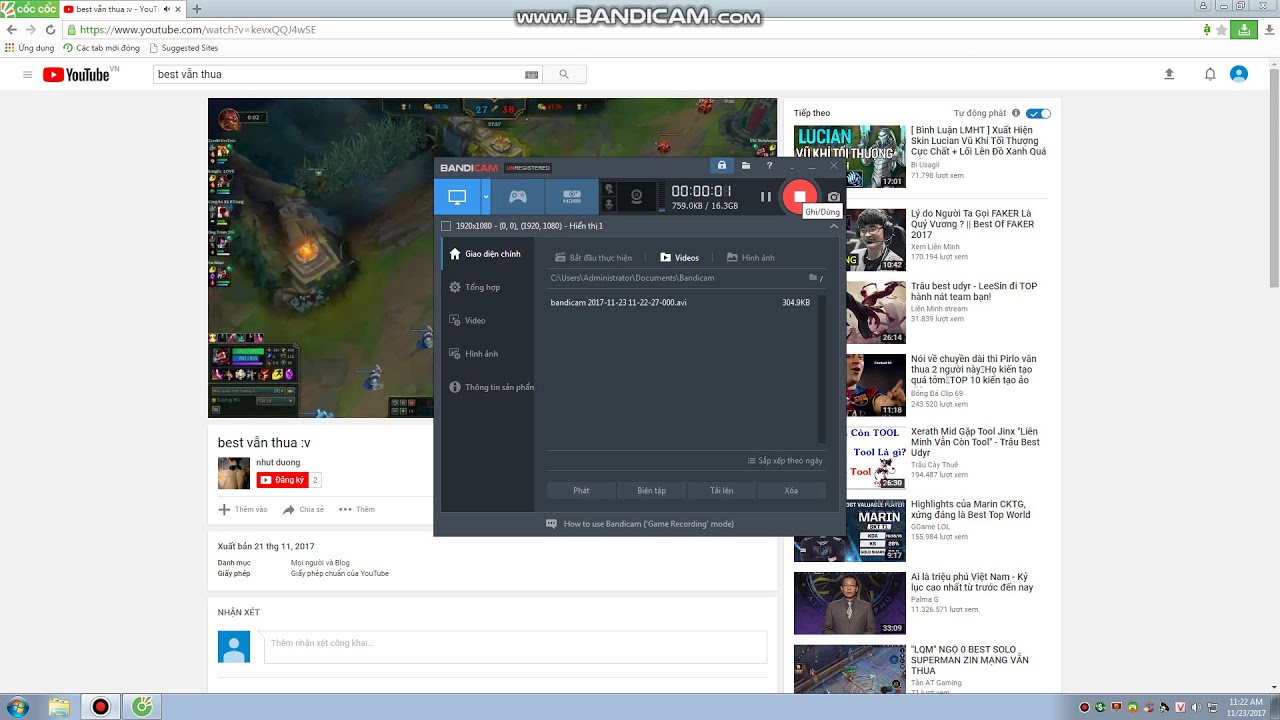This screenshot has height=720, width=1280.
Task: Open the YouTube hamburger guide menu
Action: [27, 74]
